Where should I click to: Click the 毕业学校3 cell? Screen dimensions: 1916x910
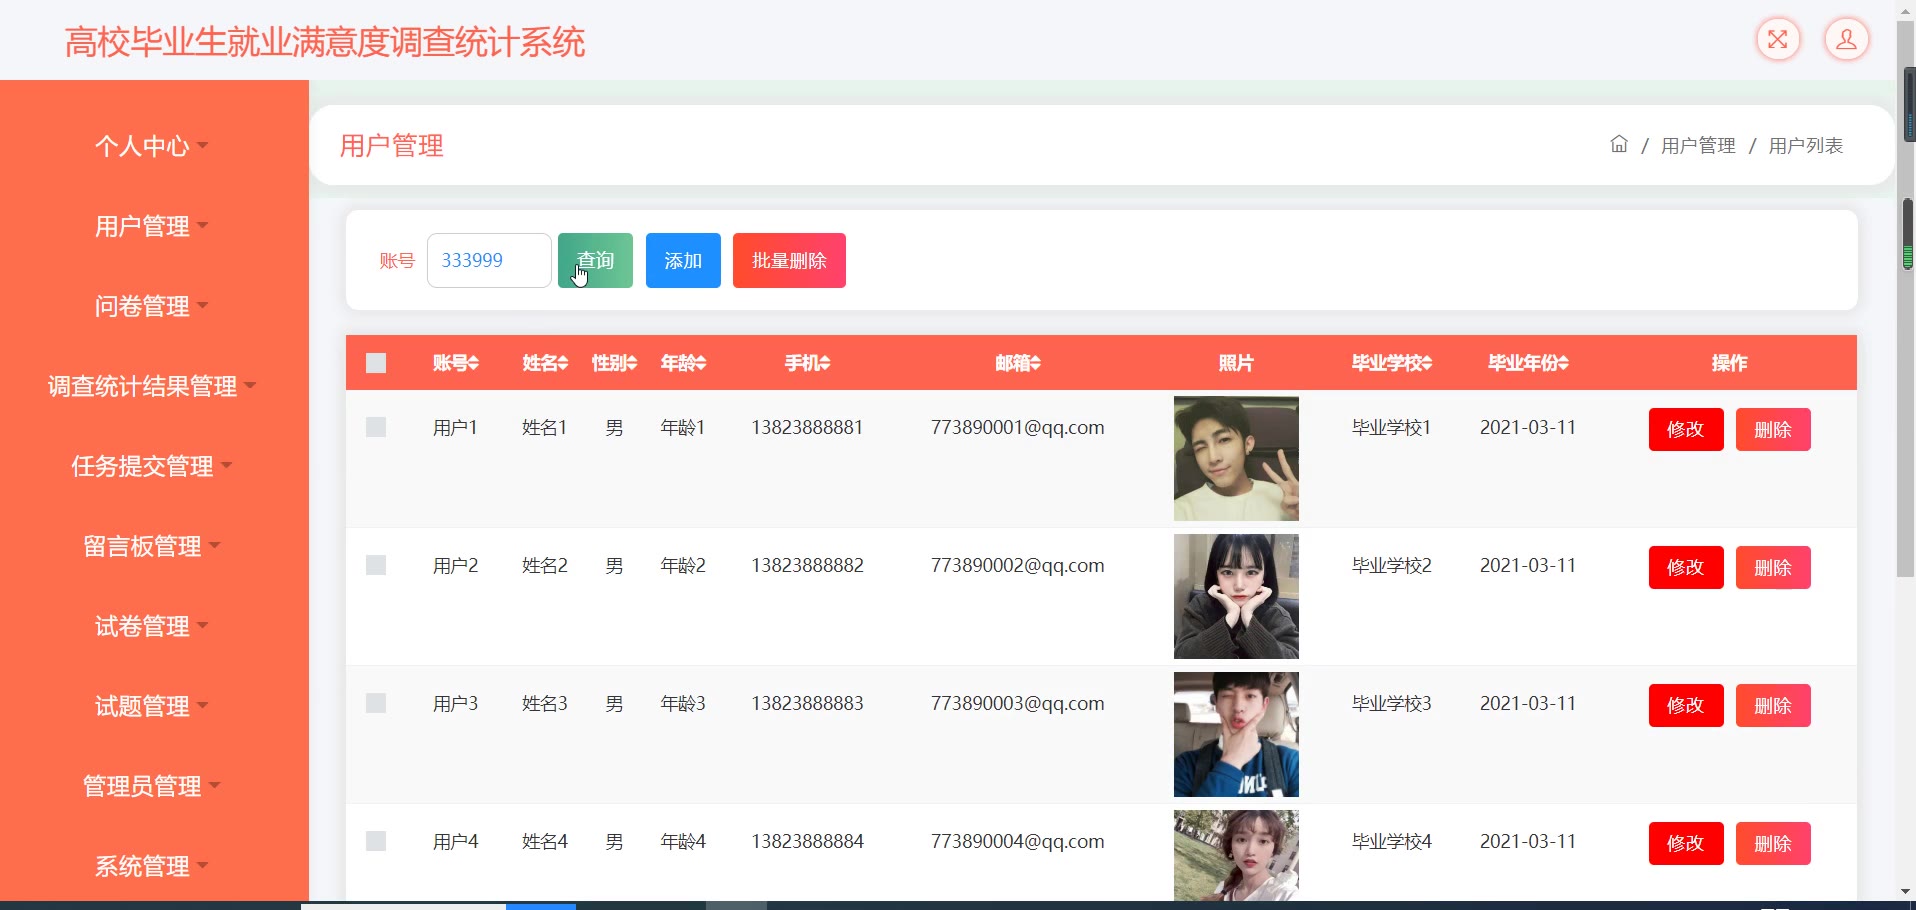[1392, 703]
